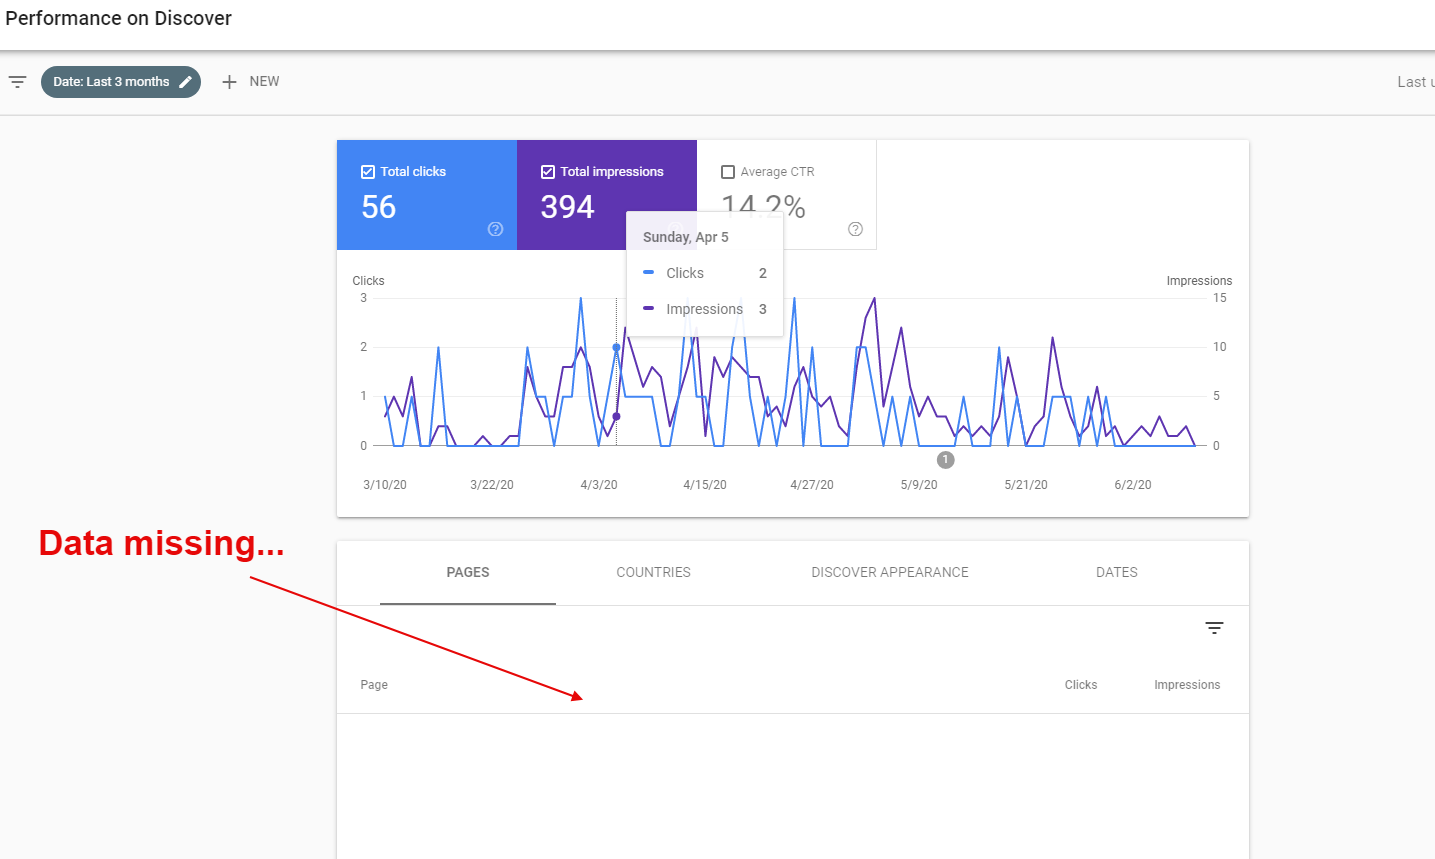This screenshot has height=859, width=1435.
Task: Uncheck the Total clicks checkbox
Action: click(x=368, y=172)
